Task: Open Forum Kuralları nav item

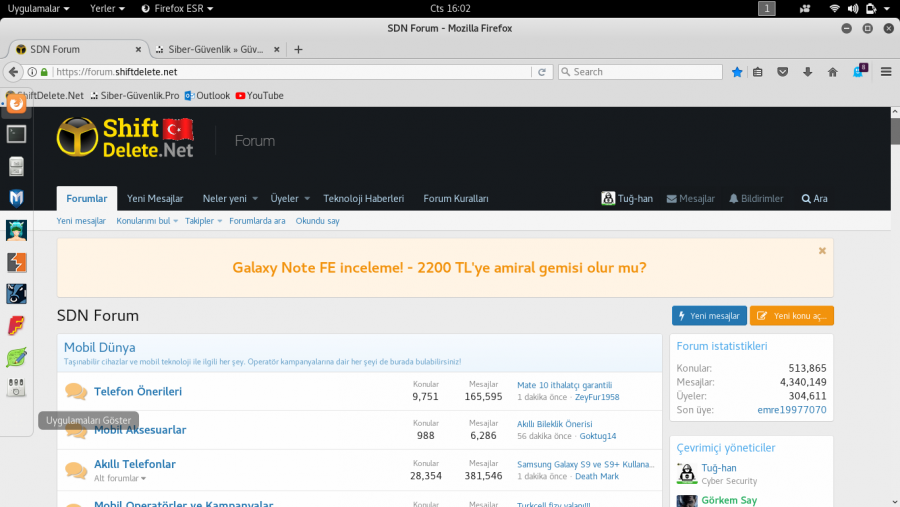Action: 456,199
